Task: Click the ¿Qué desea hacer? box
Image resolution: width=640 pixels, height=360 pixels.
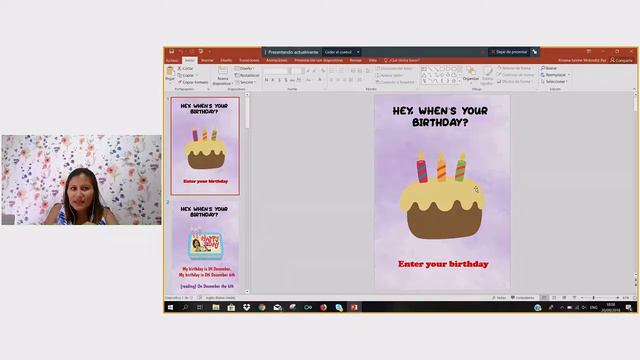Action: point(402,60)
